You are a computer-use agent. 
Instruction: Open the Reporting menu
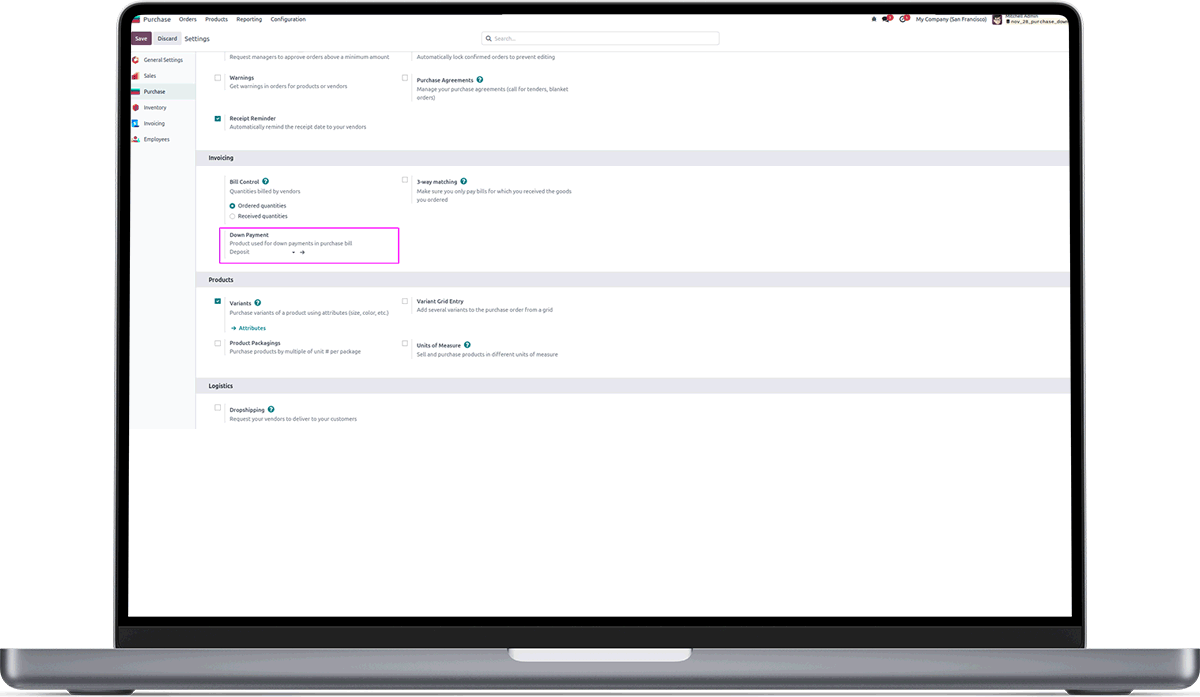249,19
